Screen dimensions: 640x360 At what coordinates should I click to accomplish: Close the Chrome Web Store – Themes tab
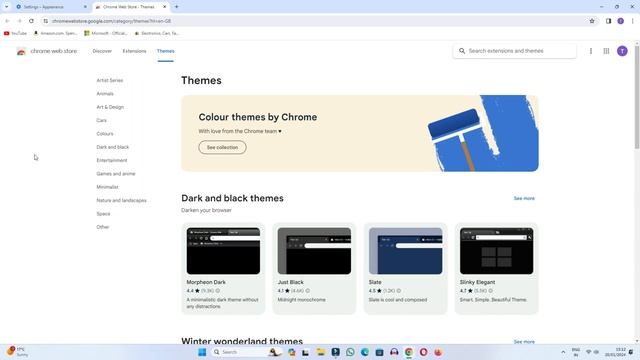click(164, 7)
